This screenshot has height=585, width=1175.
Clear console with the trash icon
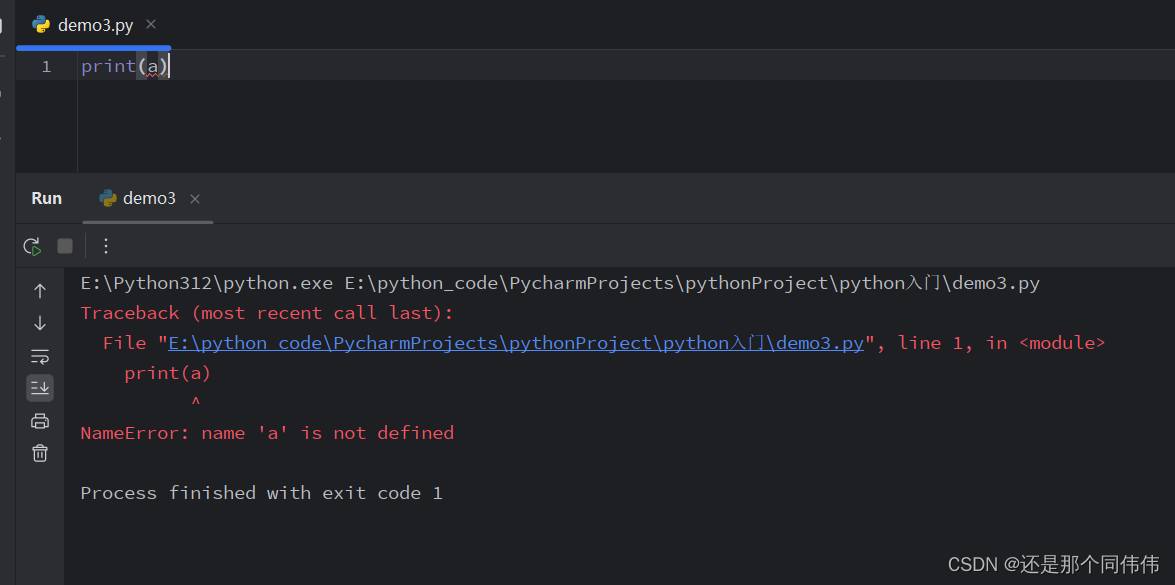[40, 453]
